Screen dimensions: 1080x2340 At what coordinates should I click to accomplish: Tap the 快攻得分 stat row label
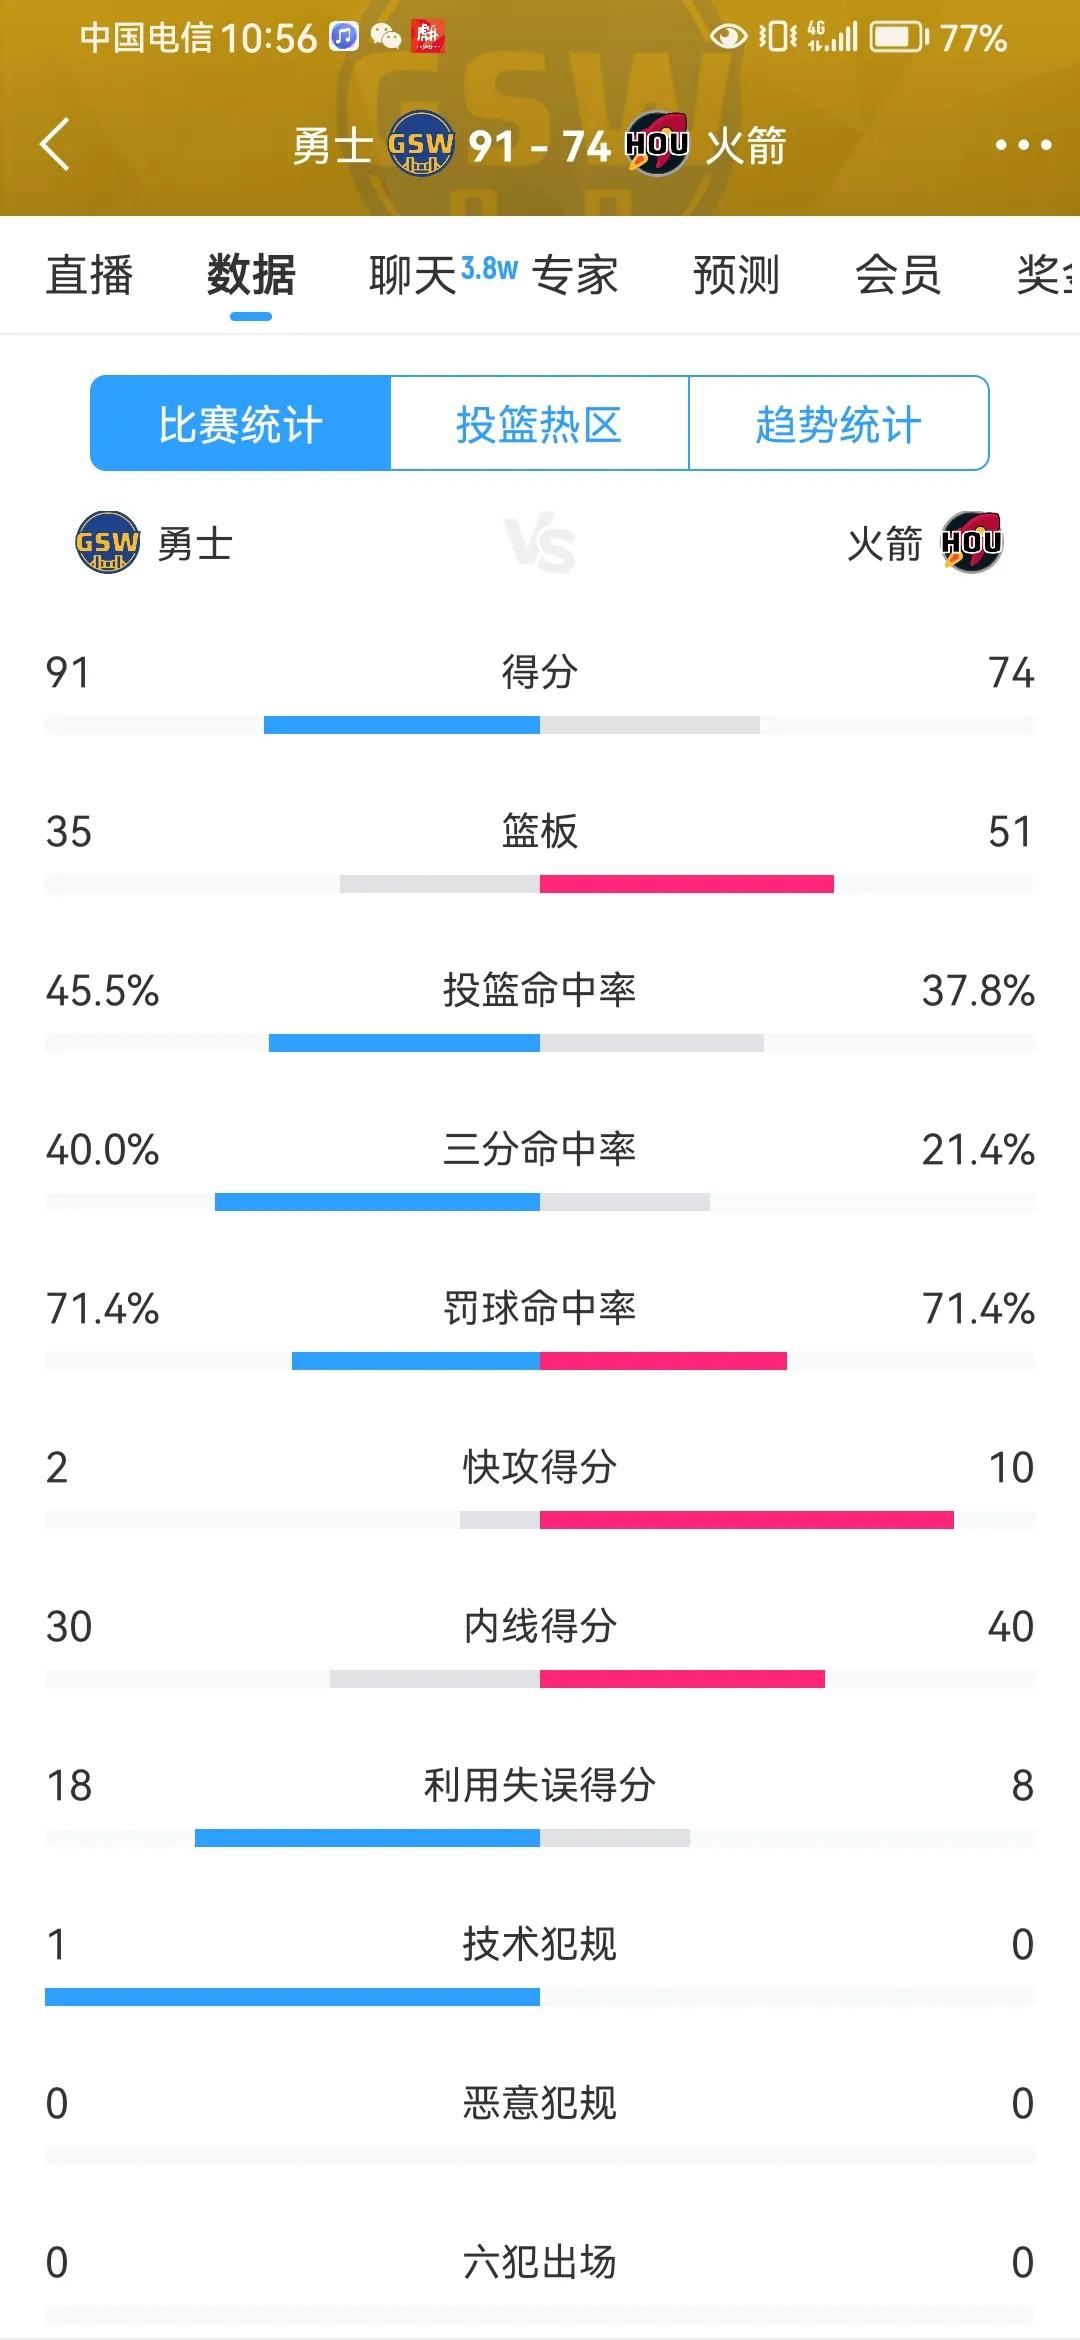[540, 1467]
